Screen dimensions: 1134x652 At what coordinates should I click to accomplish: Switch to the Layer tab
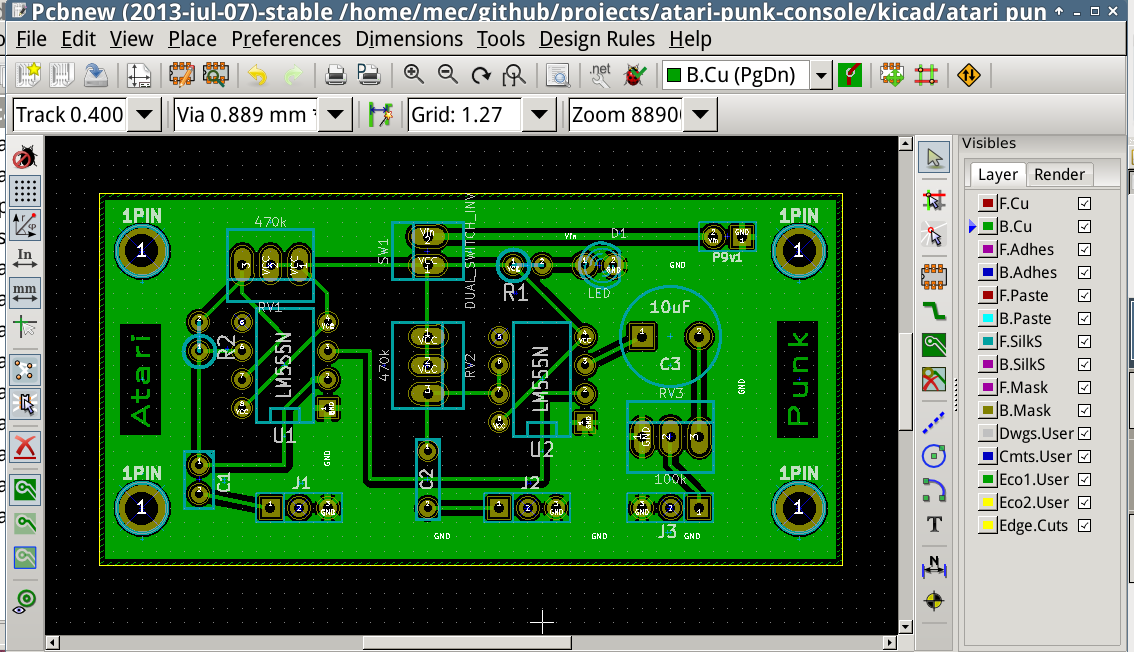point(997,174)
